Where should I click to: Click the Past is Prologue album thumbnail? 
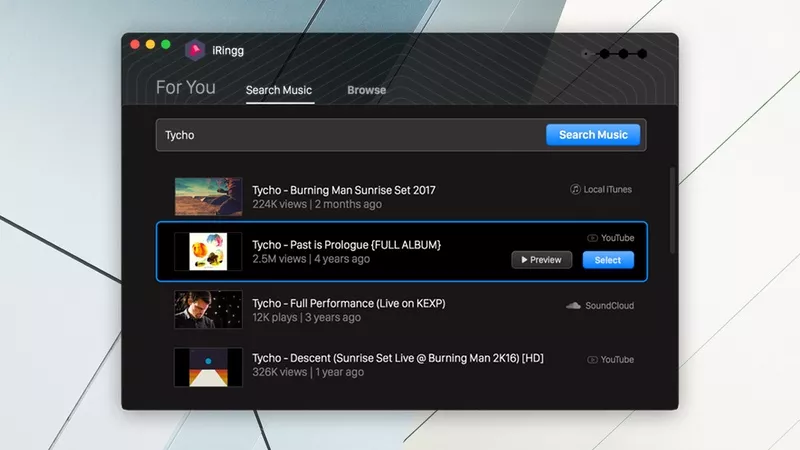point(208,252)
